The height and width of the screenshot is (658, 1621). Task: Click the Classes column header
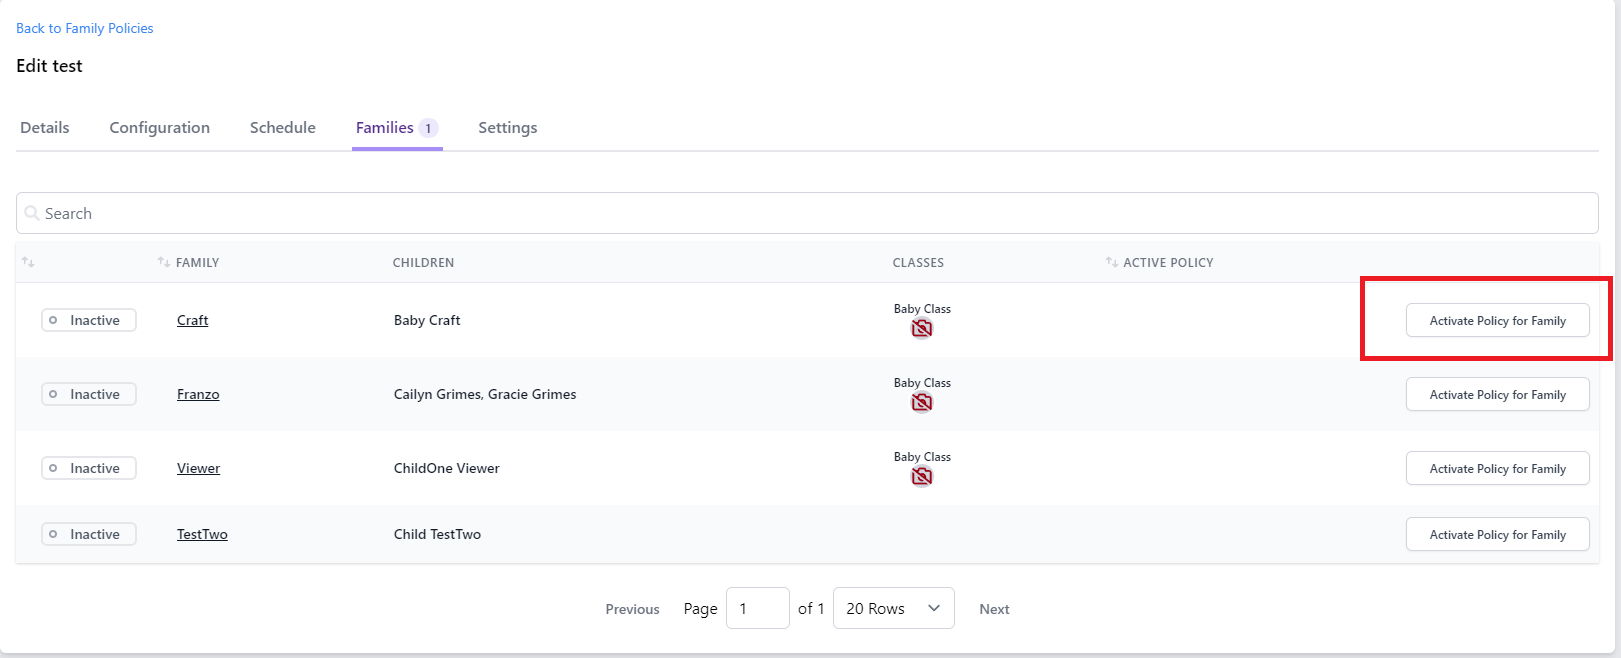pyautogui.click(x=918, y=262)
